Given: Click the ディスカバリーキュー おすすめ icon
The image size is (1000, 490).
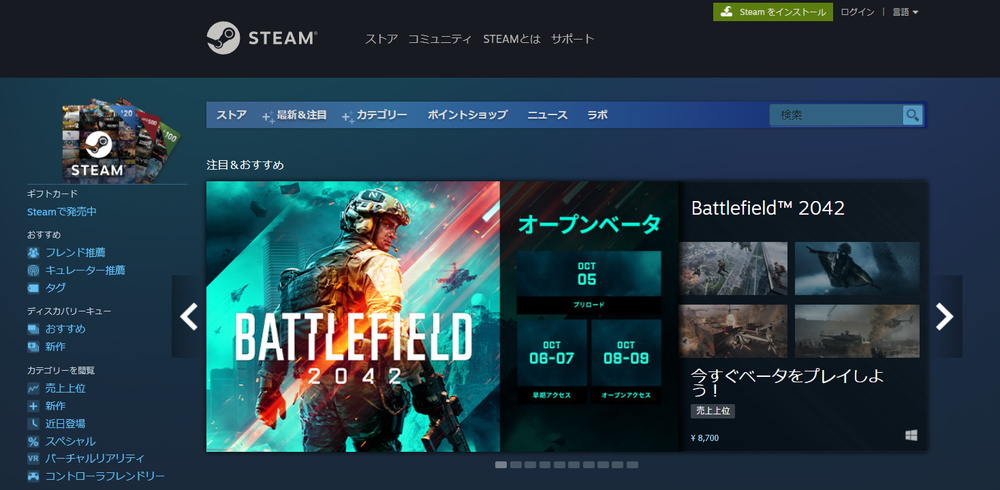Looking at the screenshot, I should point(33,329).
